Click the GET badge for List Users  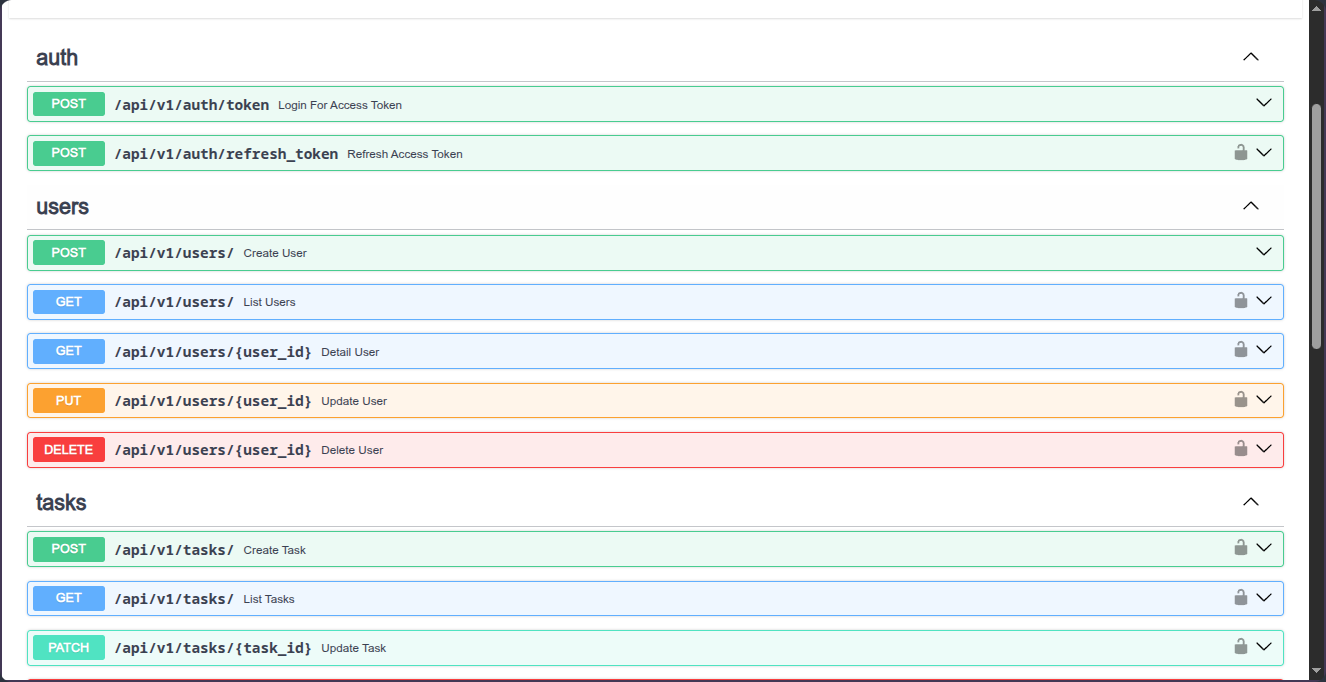coord(69,301)
